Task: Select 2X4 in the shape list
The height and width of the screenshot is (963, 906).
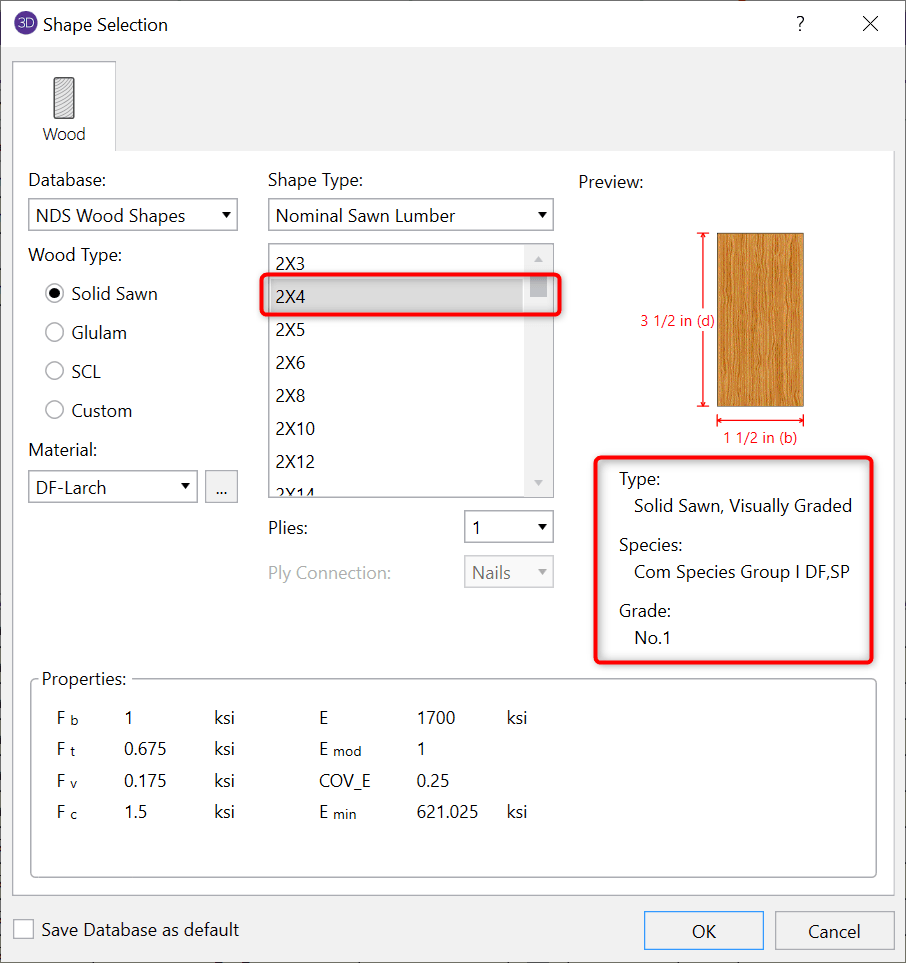Action: tap(396, 296)
